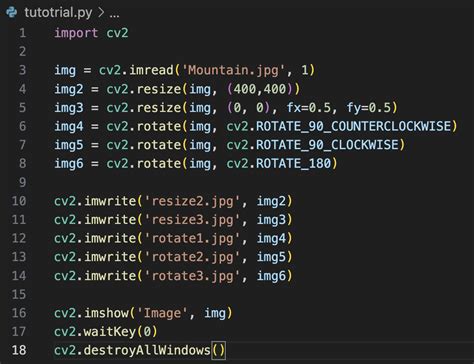
Task: Place cursor on 'Mountain.jpg' string
Action: point(236,70)
